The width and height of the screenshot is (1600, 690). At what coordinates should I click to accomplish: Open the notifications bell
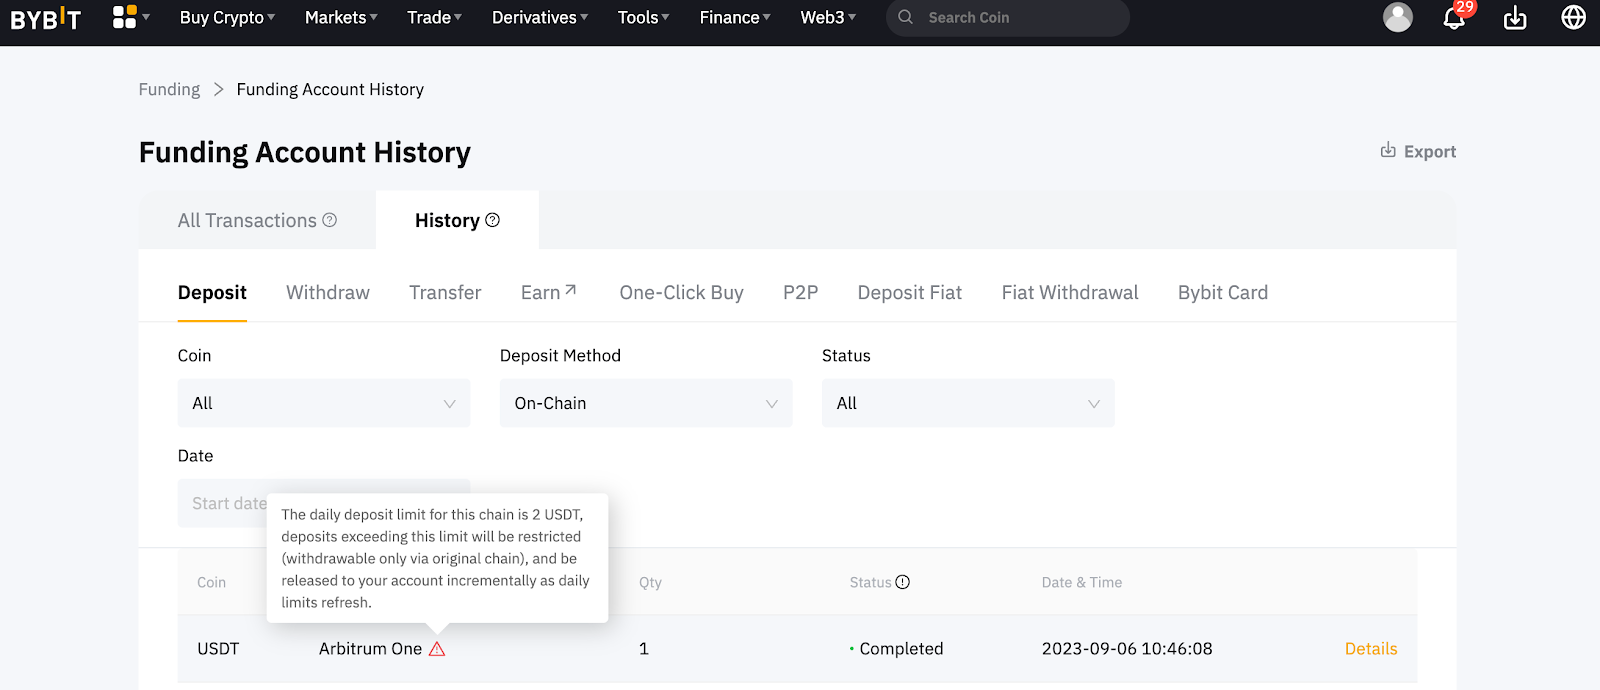tap(1454, 18)
